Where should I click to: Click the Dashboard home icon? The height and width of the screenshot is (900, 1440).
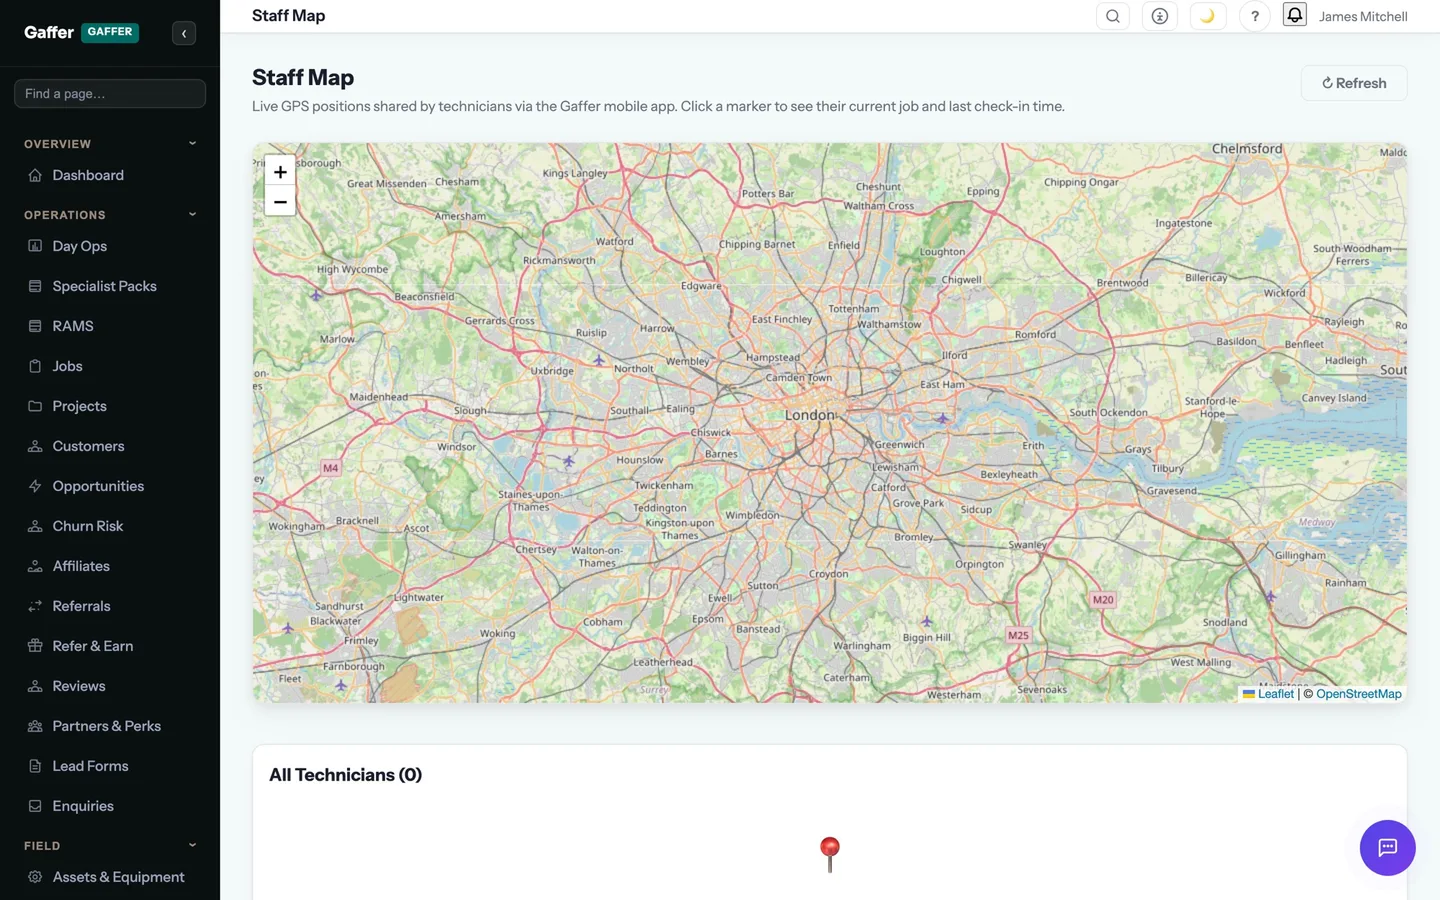click(x=35, y=175)
